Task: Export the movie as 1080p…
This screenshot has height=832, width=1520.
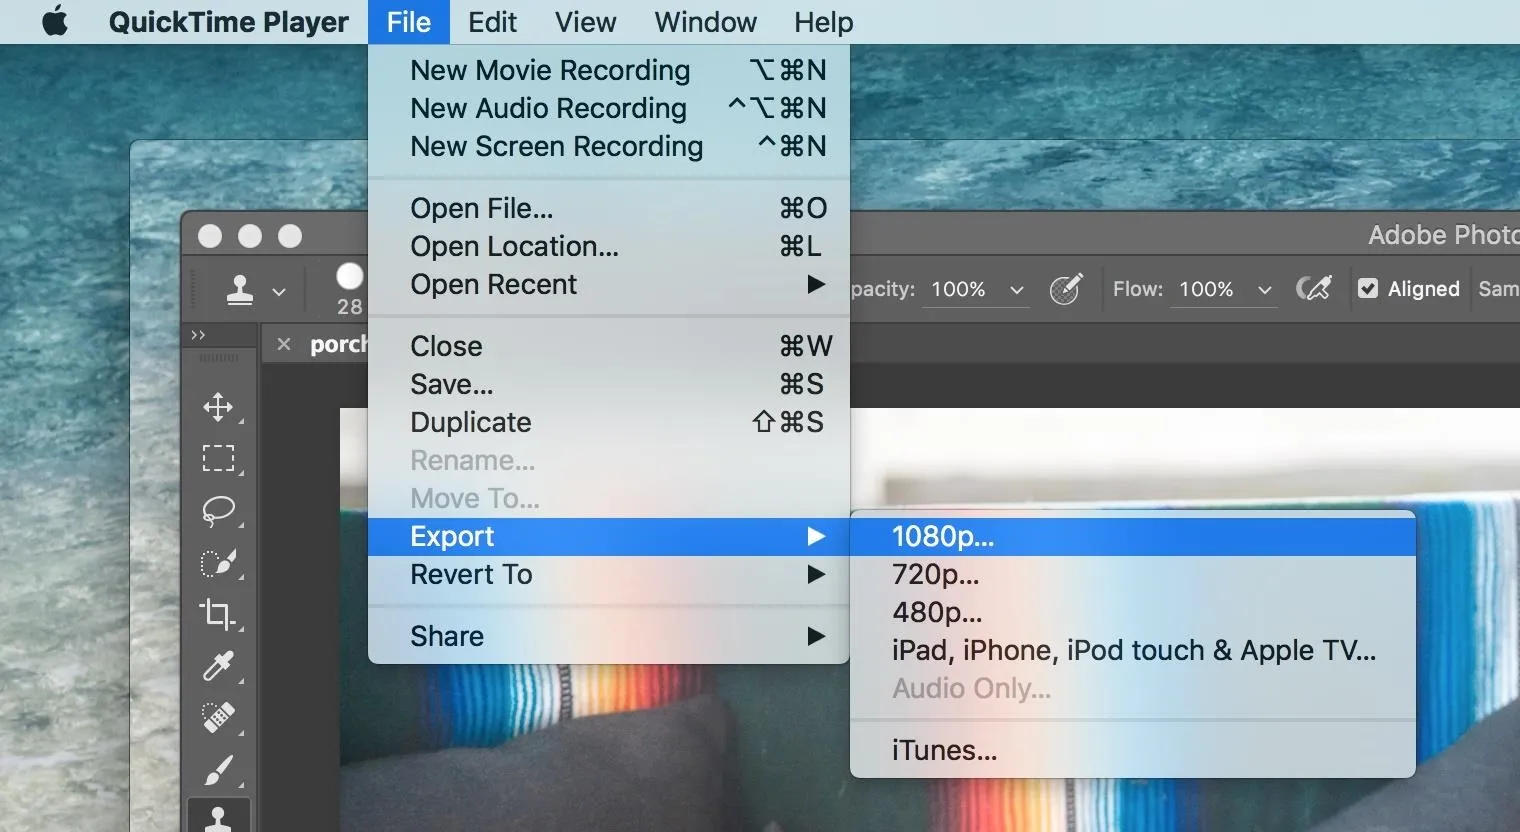Action: click(1133, 537)
